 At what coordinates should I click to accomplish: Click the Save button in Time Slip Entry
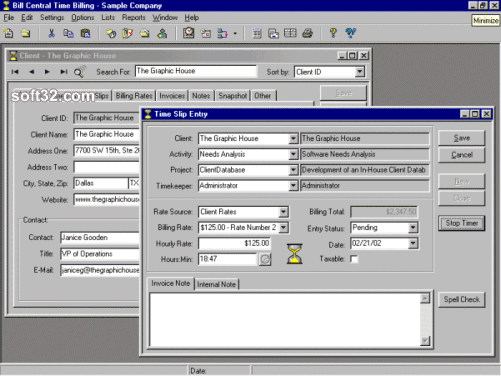pos(462,138)
